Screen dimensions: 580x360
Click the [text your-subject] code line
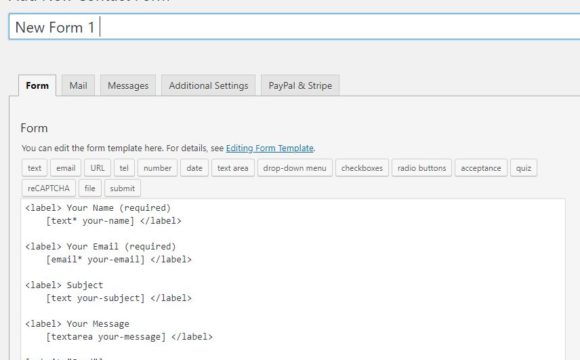tap(119, 298)
